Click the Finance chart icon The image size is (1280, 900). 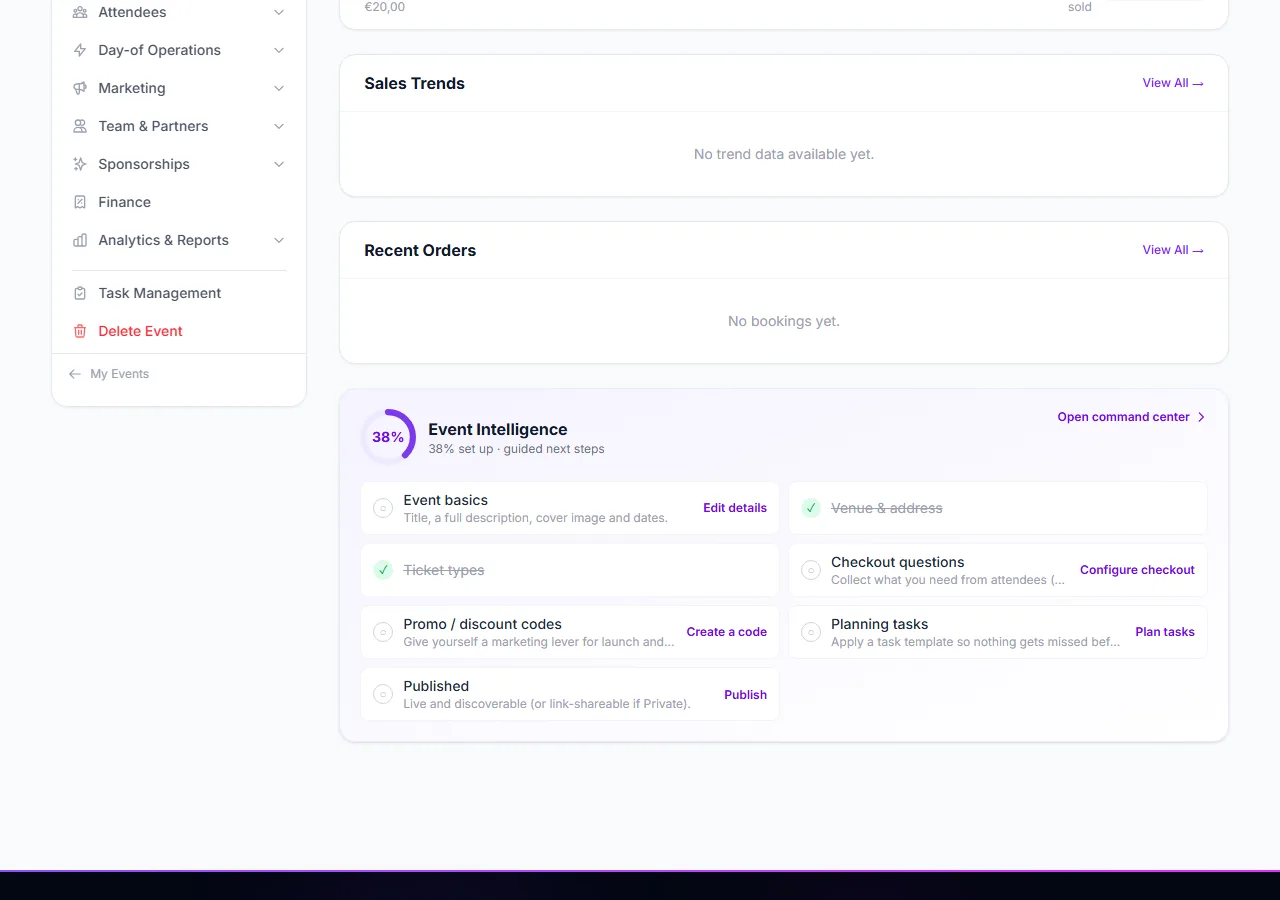point(80,202)
